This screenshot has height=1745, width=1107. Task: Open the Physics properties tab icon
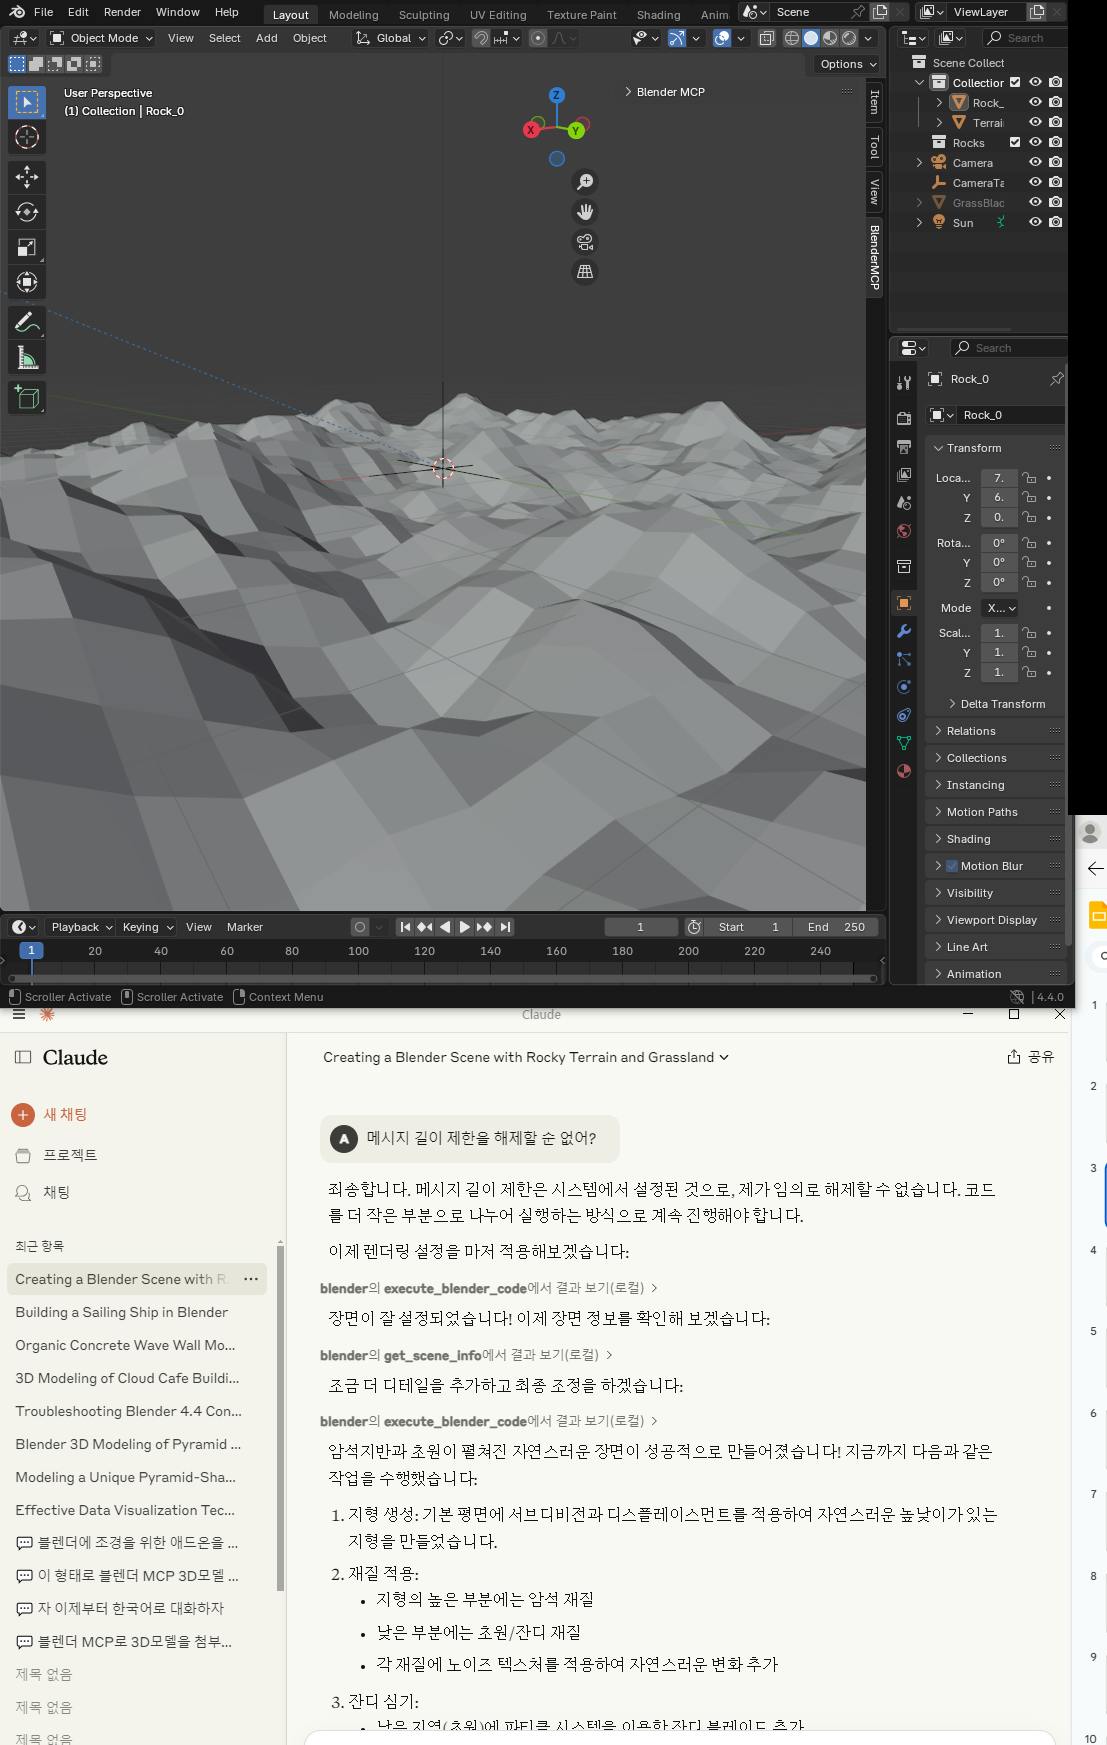[904, 687]
